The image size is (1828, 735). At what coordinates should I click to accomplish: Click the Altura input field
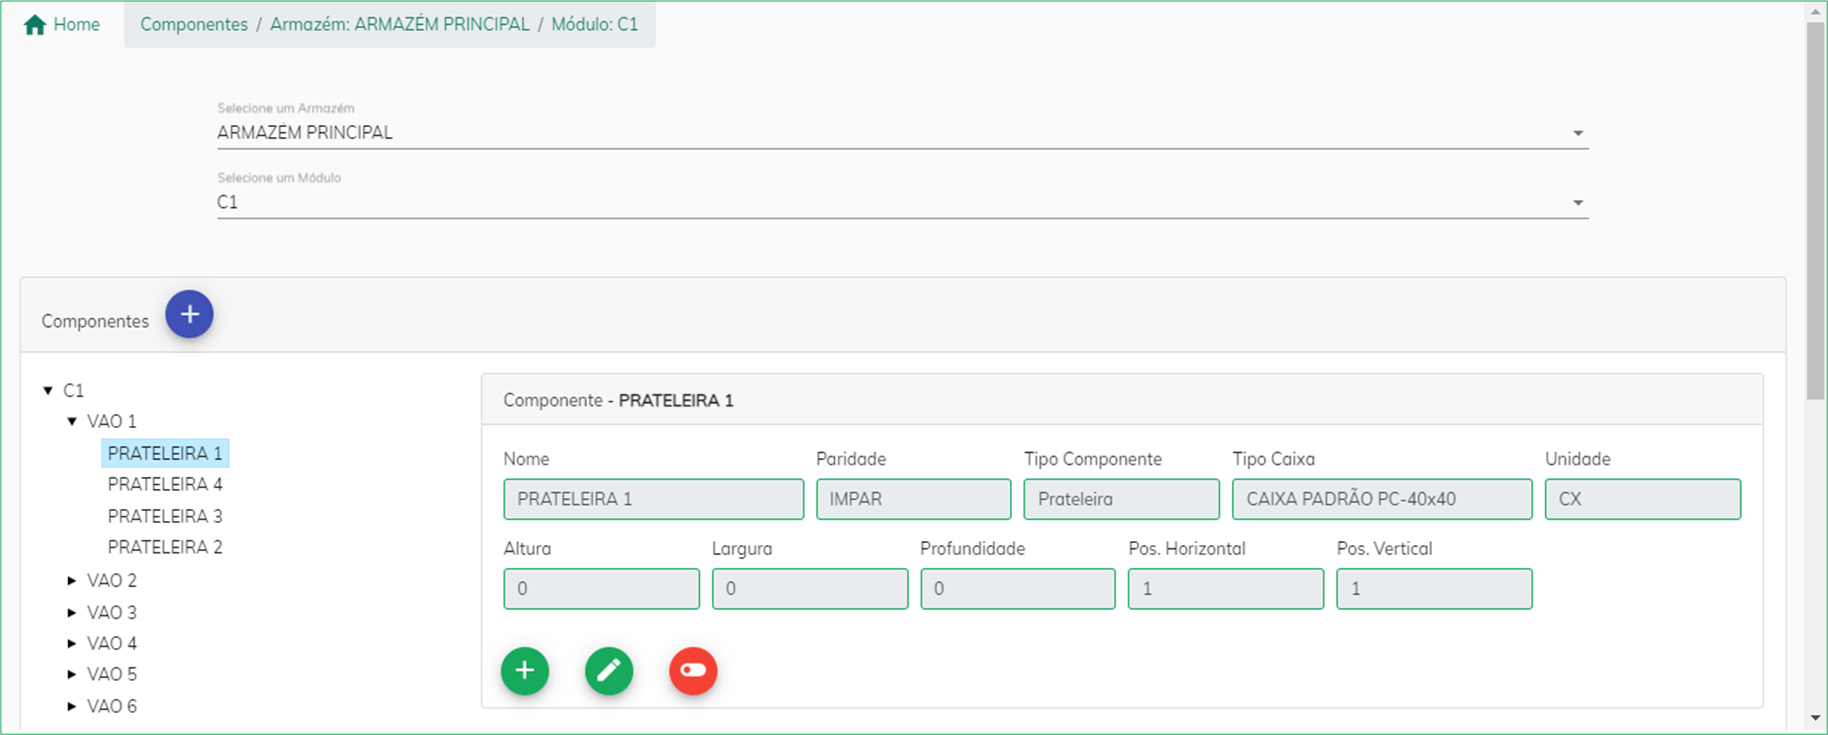[602, 589]
